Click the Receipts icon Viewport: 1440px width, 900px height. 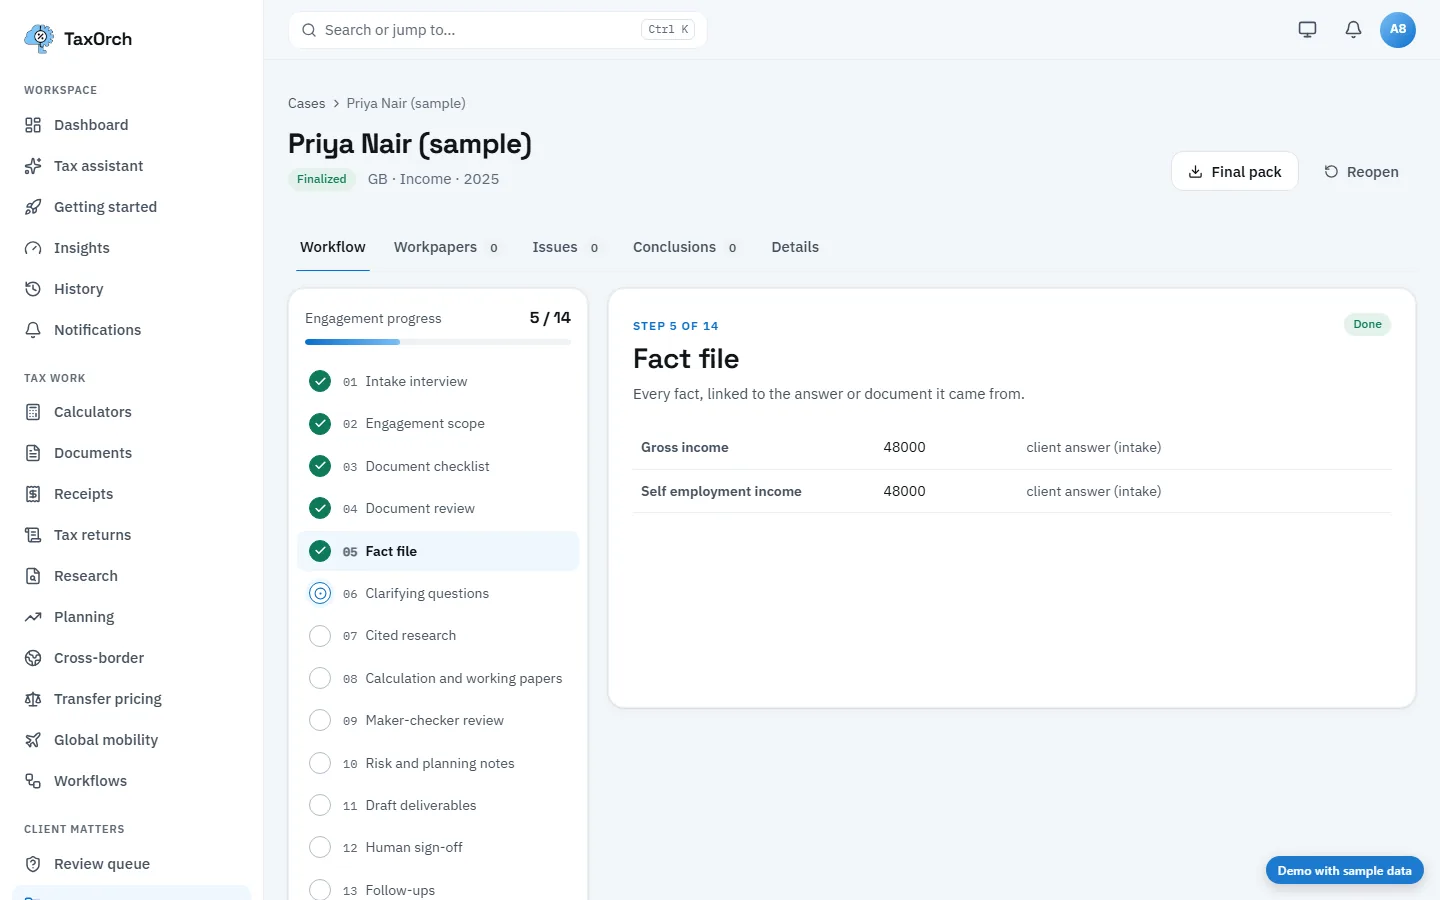pyautogui.click(x=33, y=494)
